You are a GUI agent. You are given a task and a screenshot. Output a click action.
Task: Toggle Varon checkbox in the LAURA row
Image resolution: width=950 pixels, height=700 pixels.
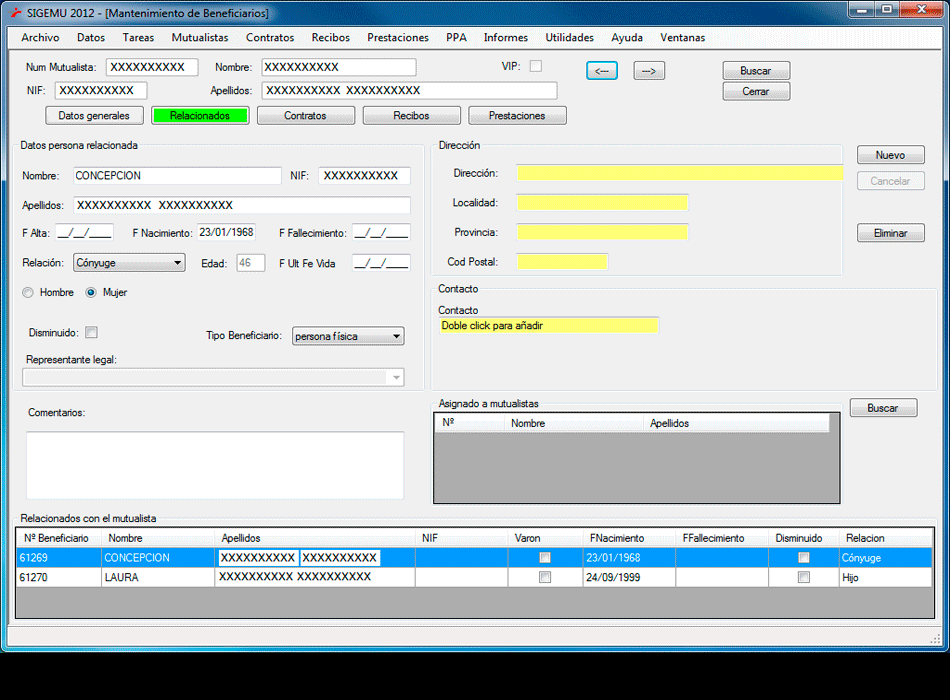tap(545, 578)
